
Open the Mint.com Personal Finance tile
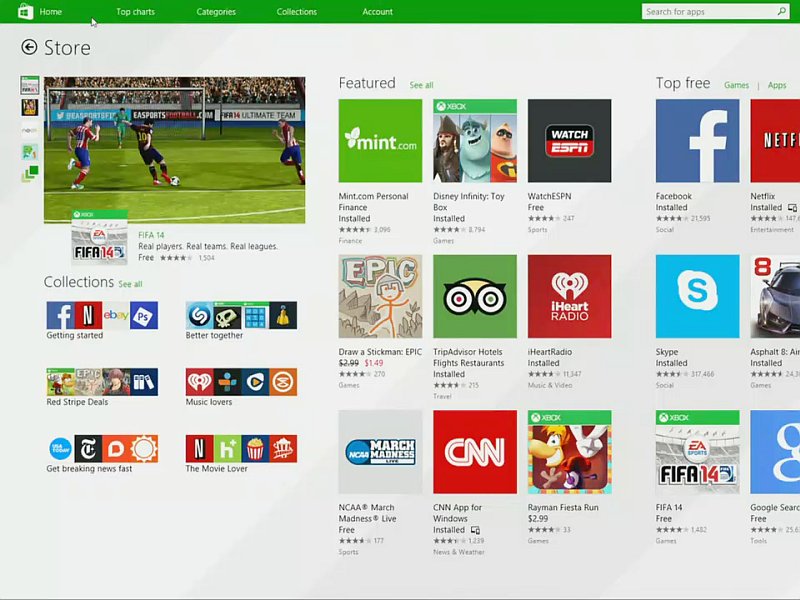coord(380,141)
